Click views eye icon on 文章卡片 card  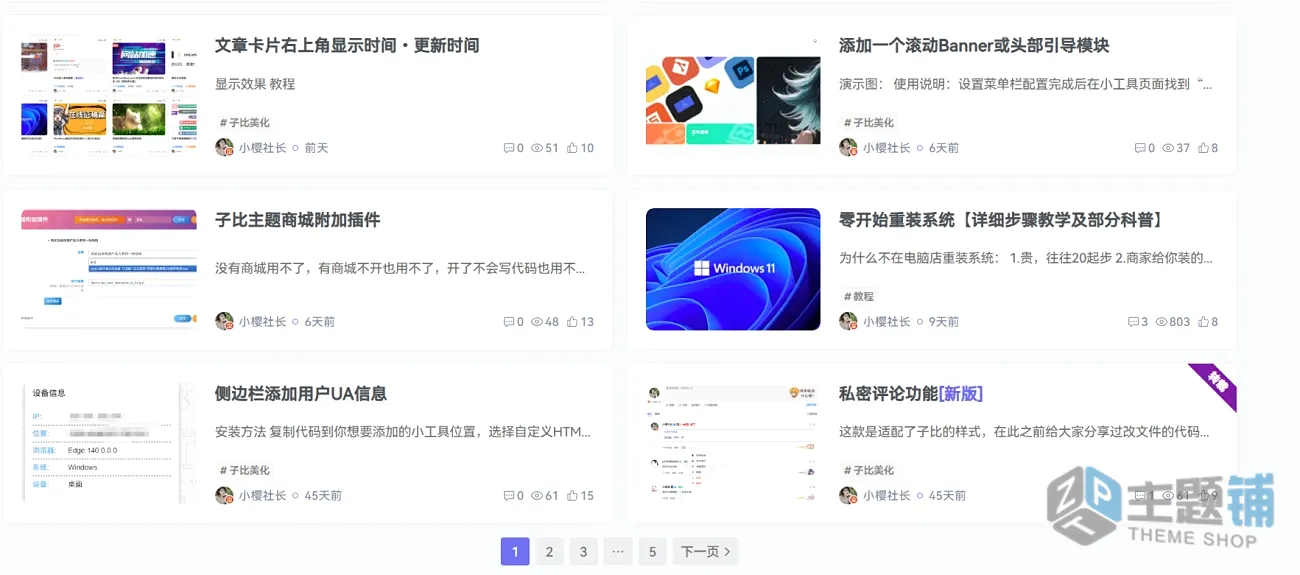coord(537,148)
